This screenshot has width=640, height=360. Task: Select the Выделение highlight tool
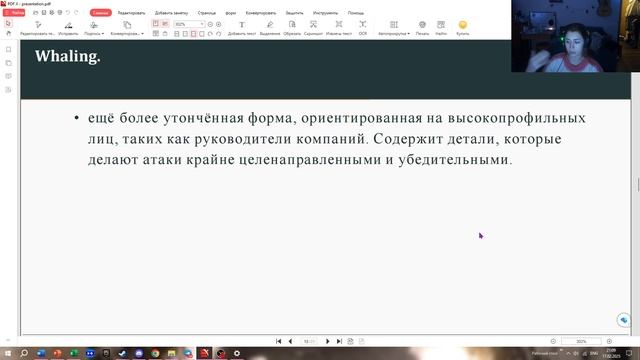pyautogui.click(x=270, y=28)
